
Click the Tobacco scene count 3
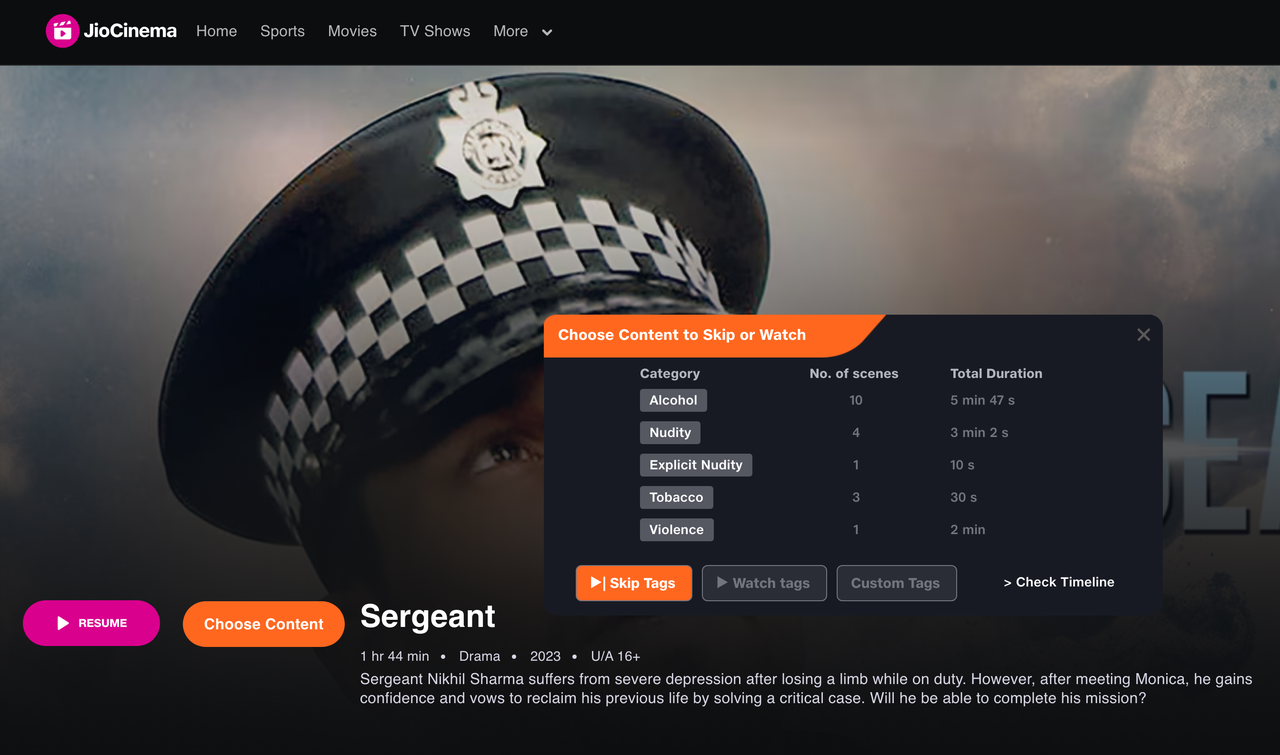point(856,497)
